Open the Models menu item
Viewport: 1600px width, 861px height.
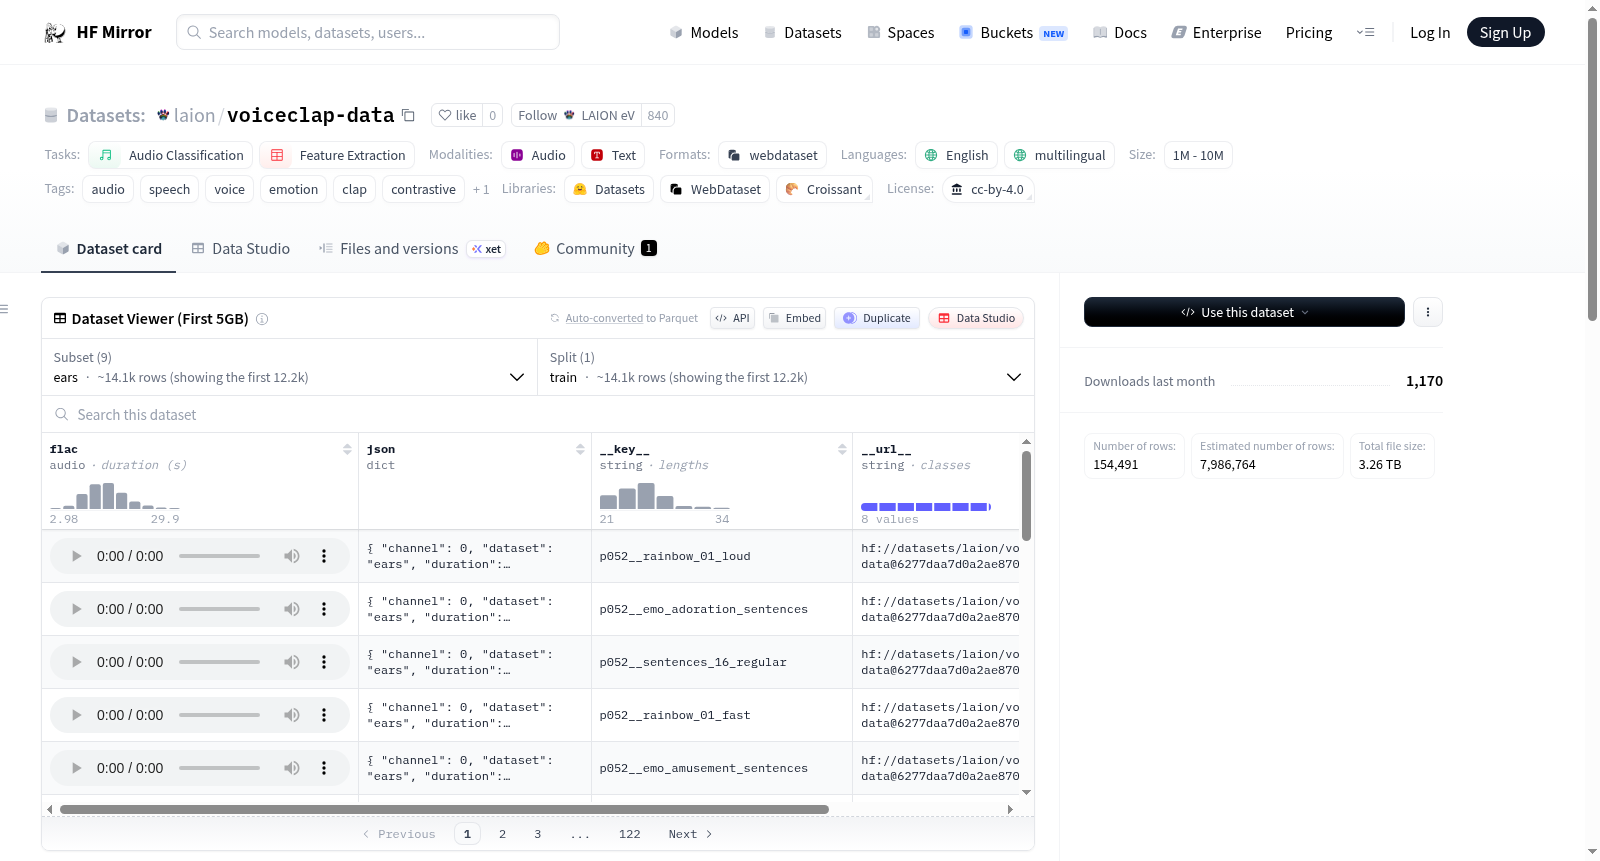(704, 32)
